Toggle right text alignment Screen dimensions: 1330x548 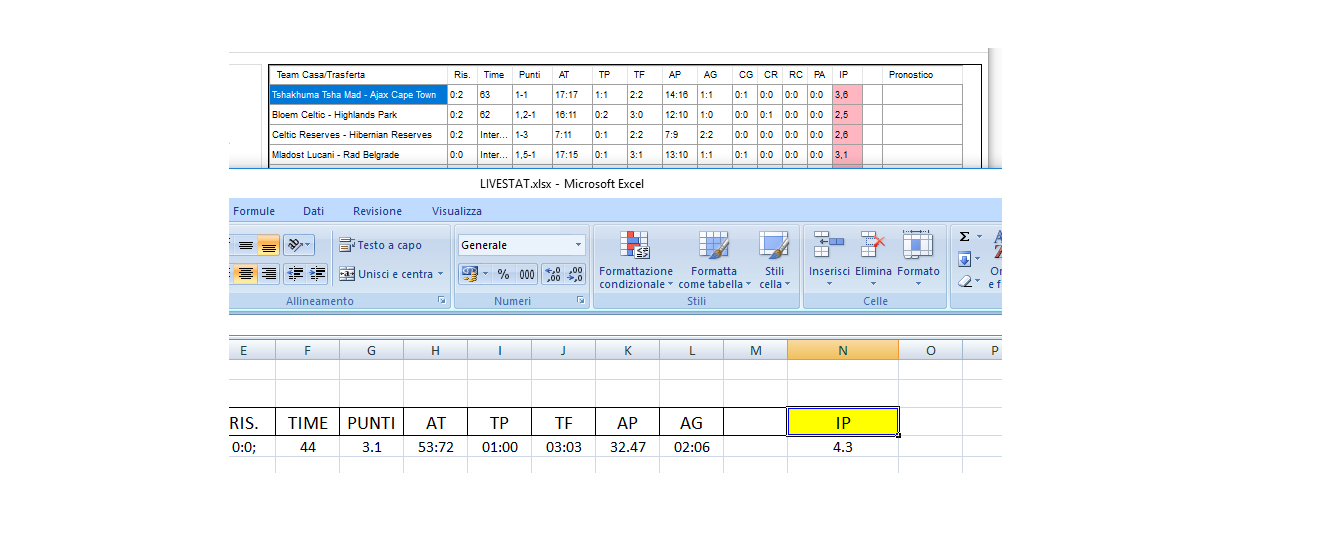click(x=268, y=273)
